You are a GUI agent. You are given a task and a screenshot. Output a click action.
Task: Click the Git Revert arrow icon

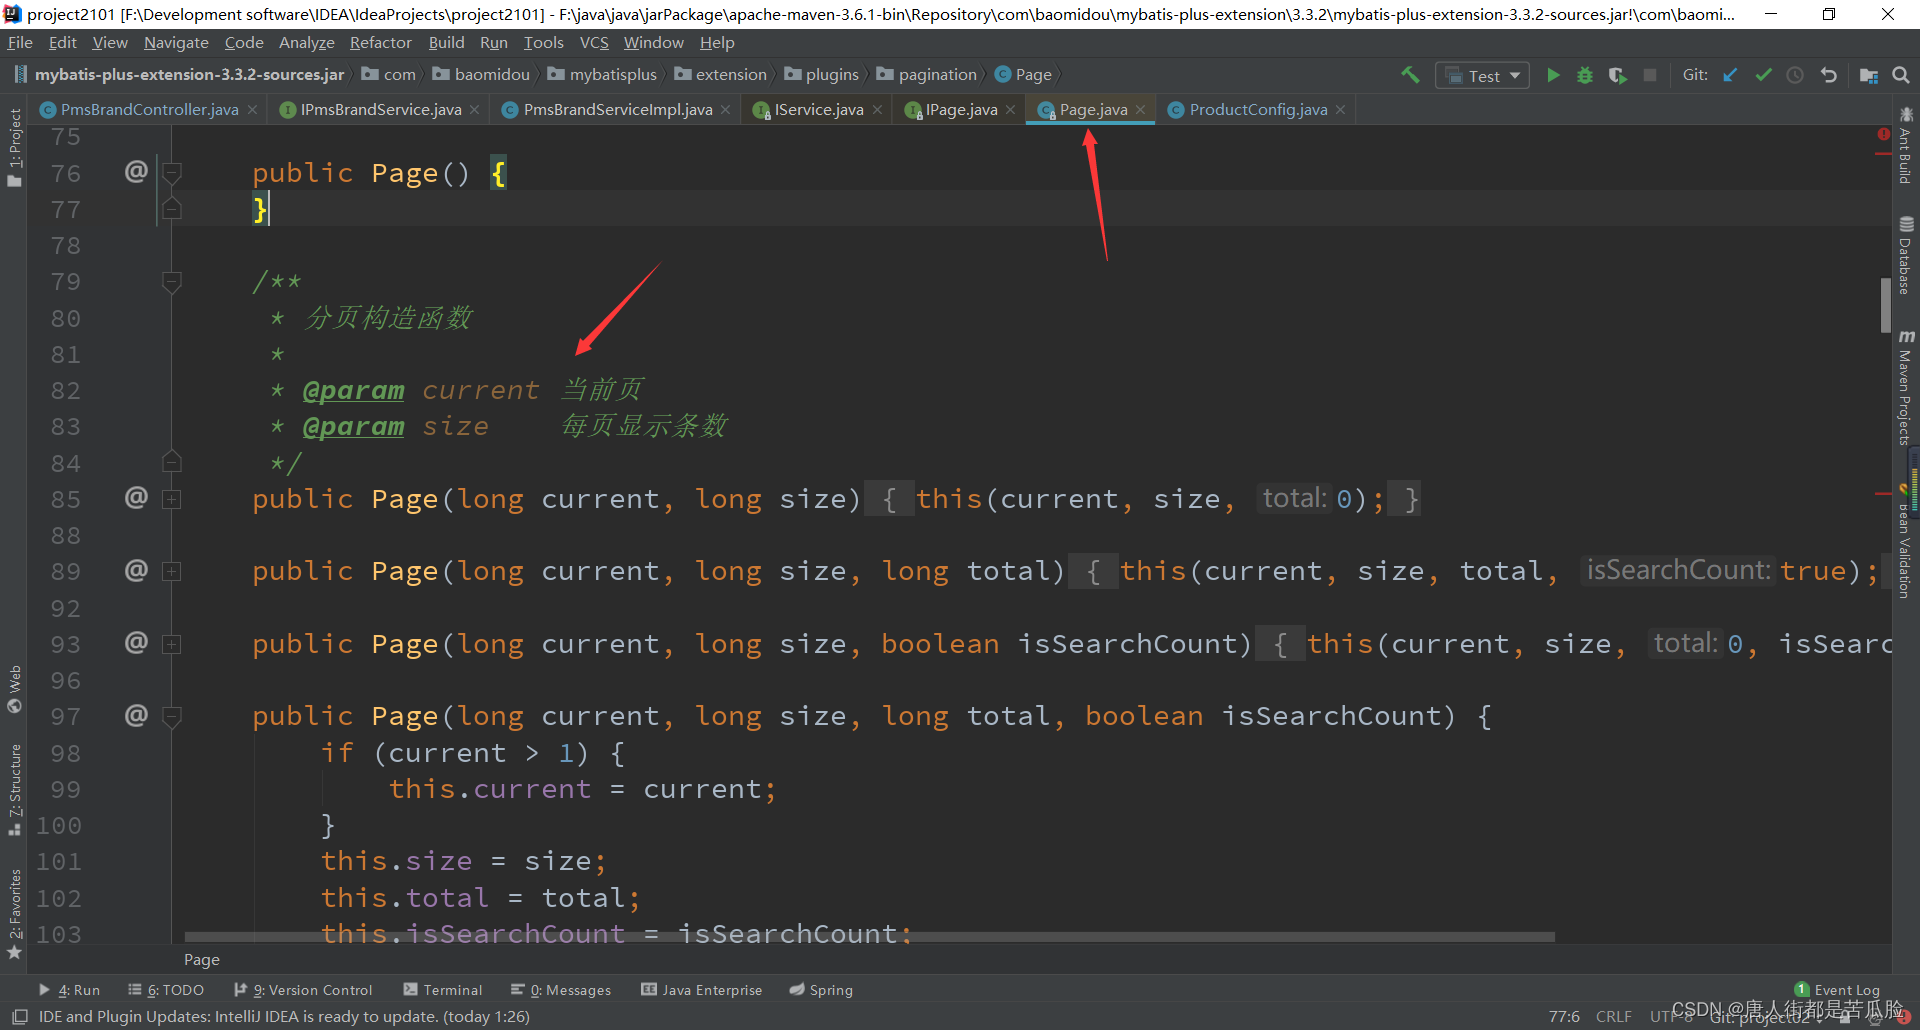[x=1828, y=75]
